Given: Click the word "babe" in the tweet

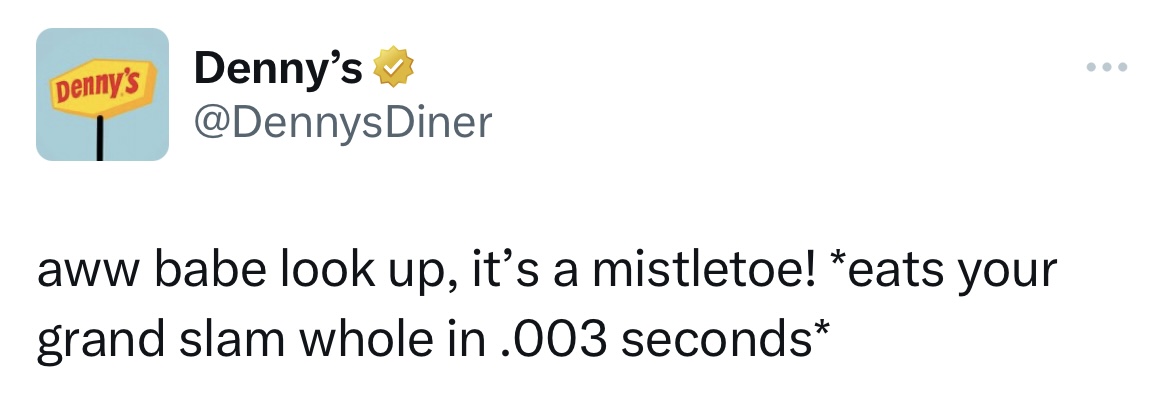Looking at the screenshot, I should [195, 272].
